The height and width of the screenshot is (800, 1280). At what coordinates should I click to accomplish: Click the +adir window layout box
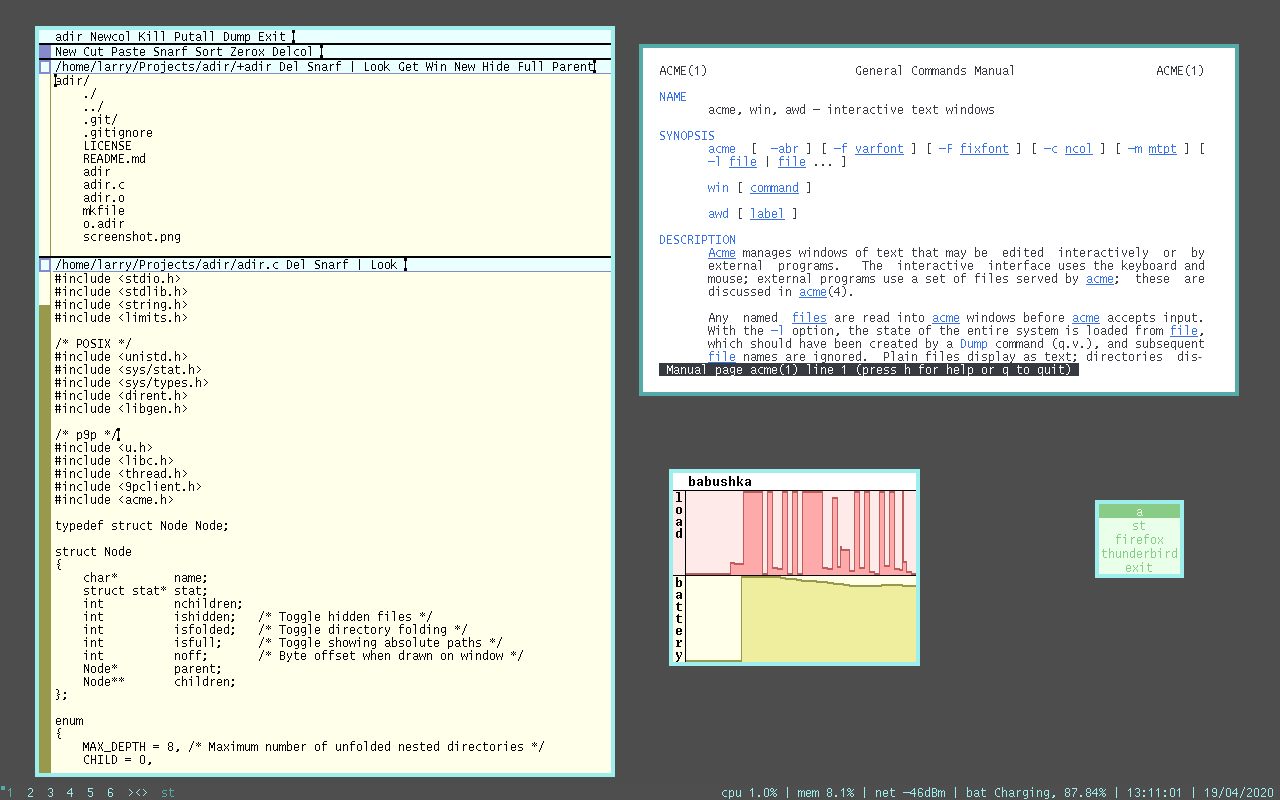[44, 67]
